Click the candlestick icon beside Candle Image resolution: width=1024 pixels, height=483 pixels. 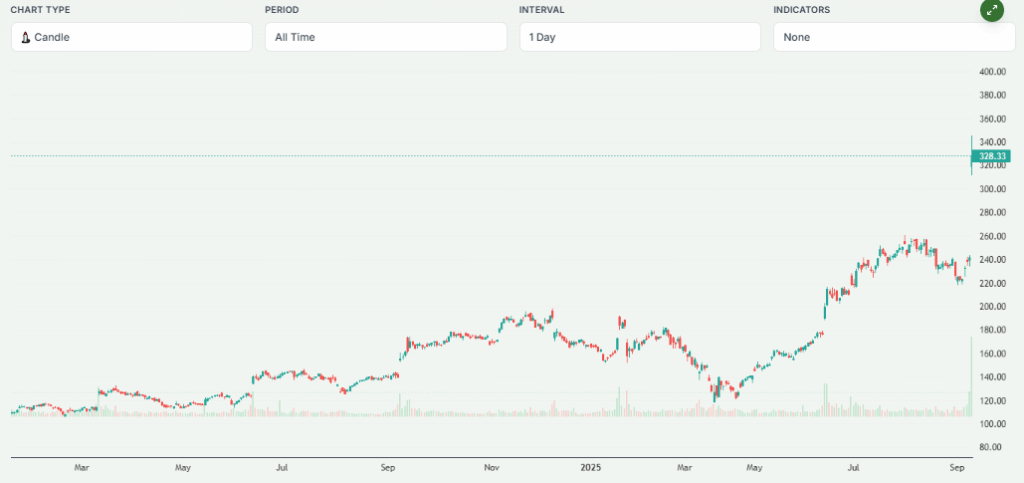tap(25, 37)
